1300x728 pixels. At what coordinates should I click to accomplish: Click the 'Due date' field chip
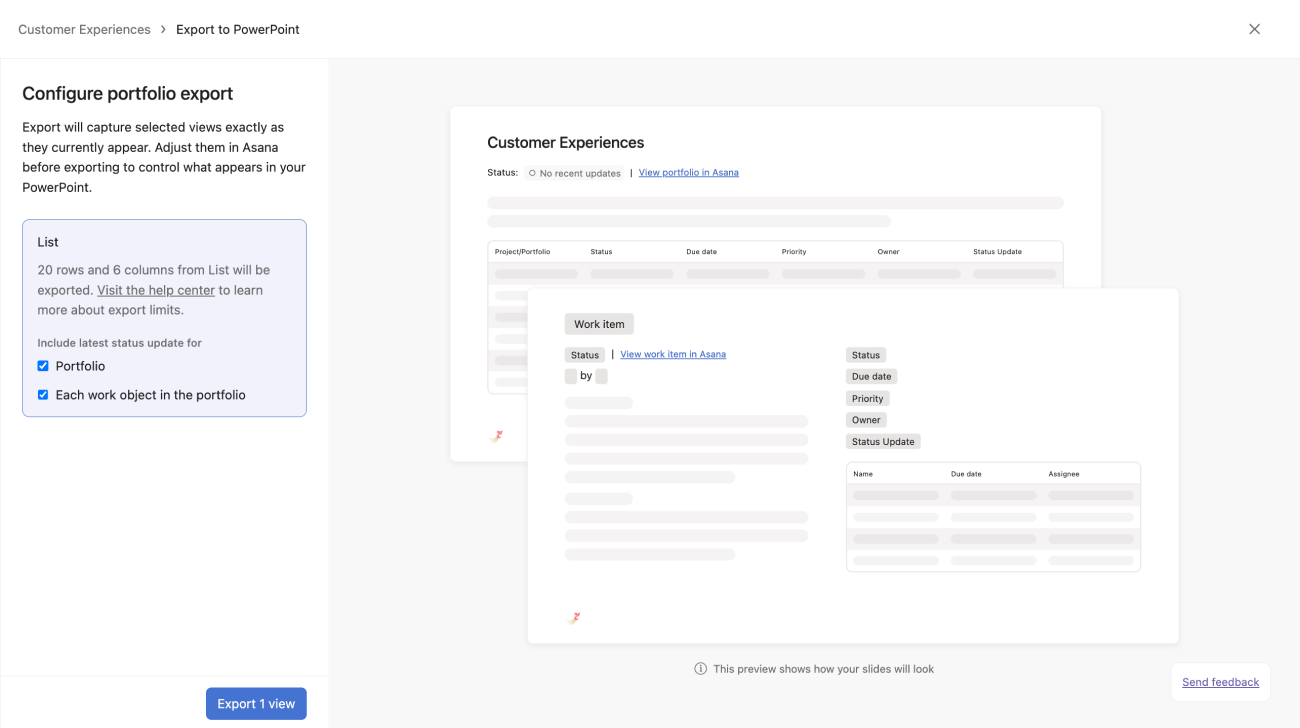[x=870, y=376]
